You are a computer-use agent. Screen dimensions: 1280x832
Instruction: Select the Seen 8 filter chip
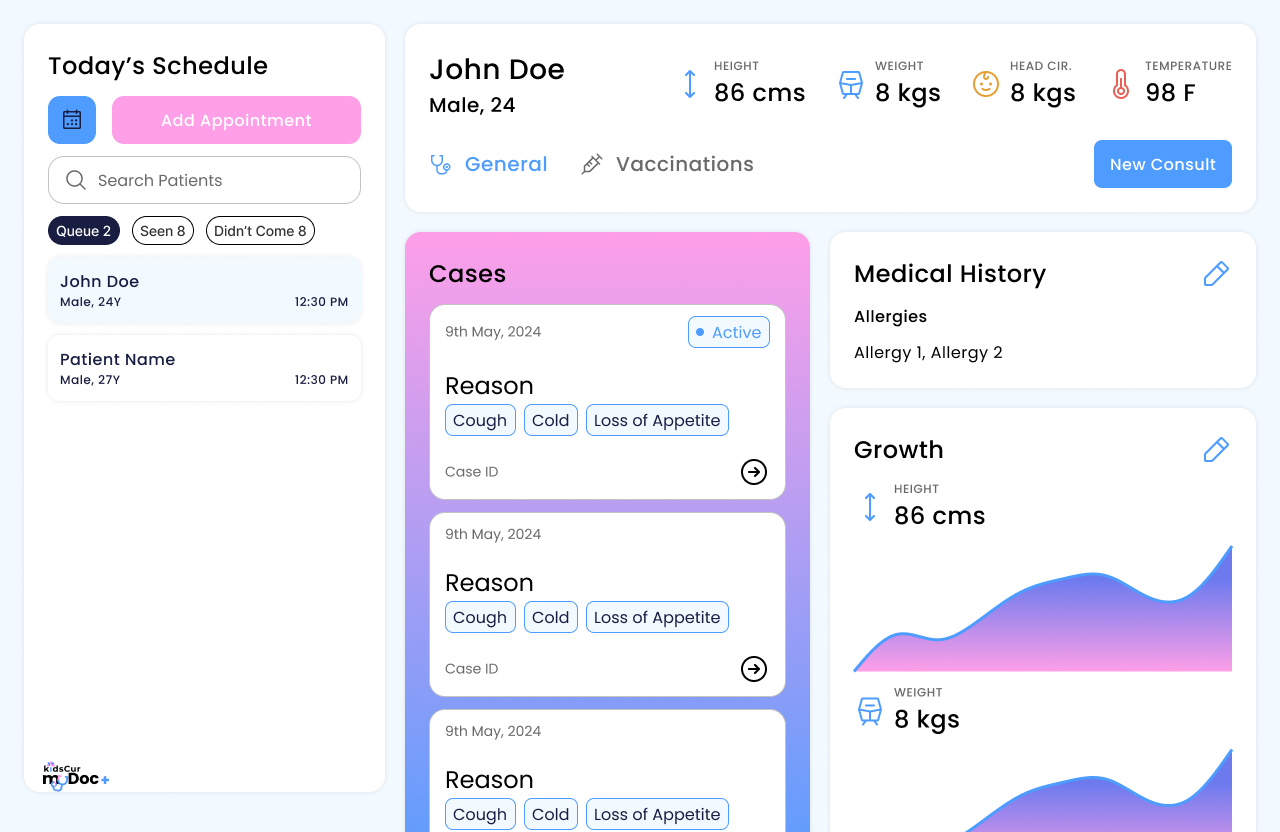click(x=163, y=231)
